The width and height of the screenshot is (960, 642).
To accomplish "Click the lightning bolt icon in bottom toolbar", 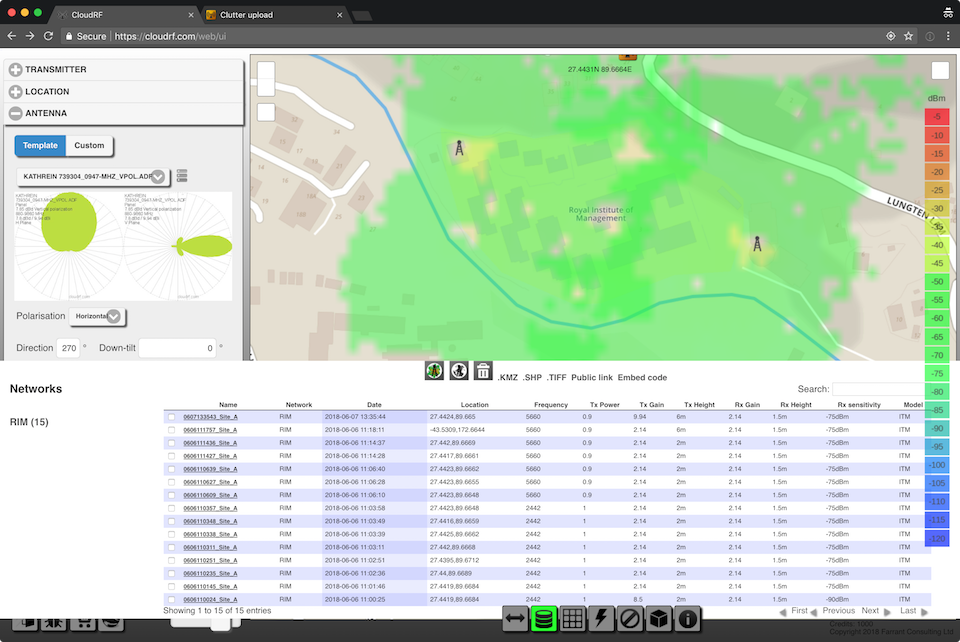I will coord(600,618).
